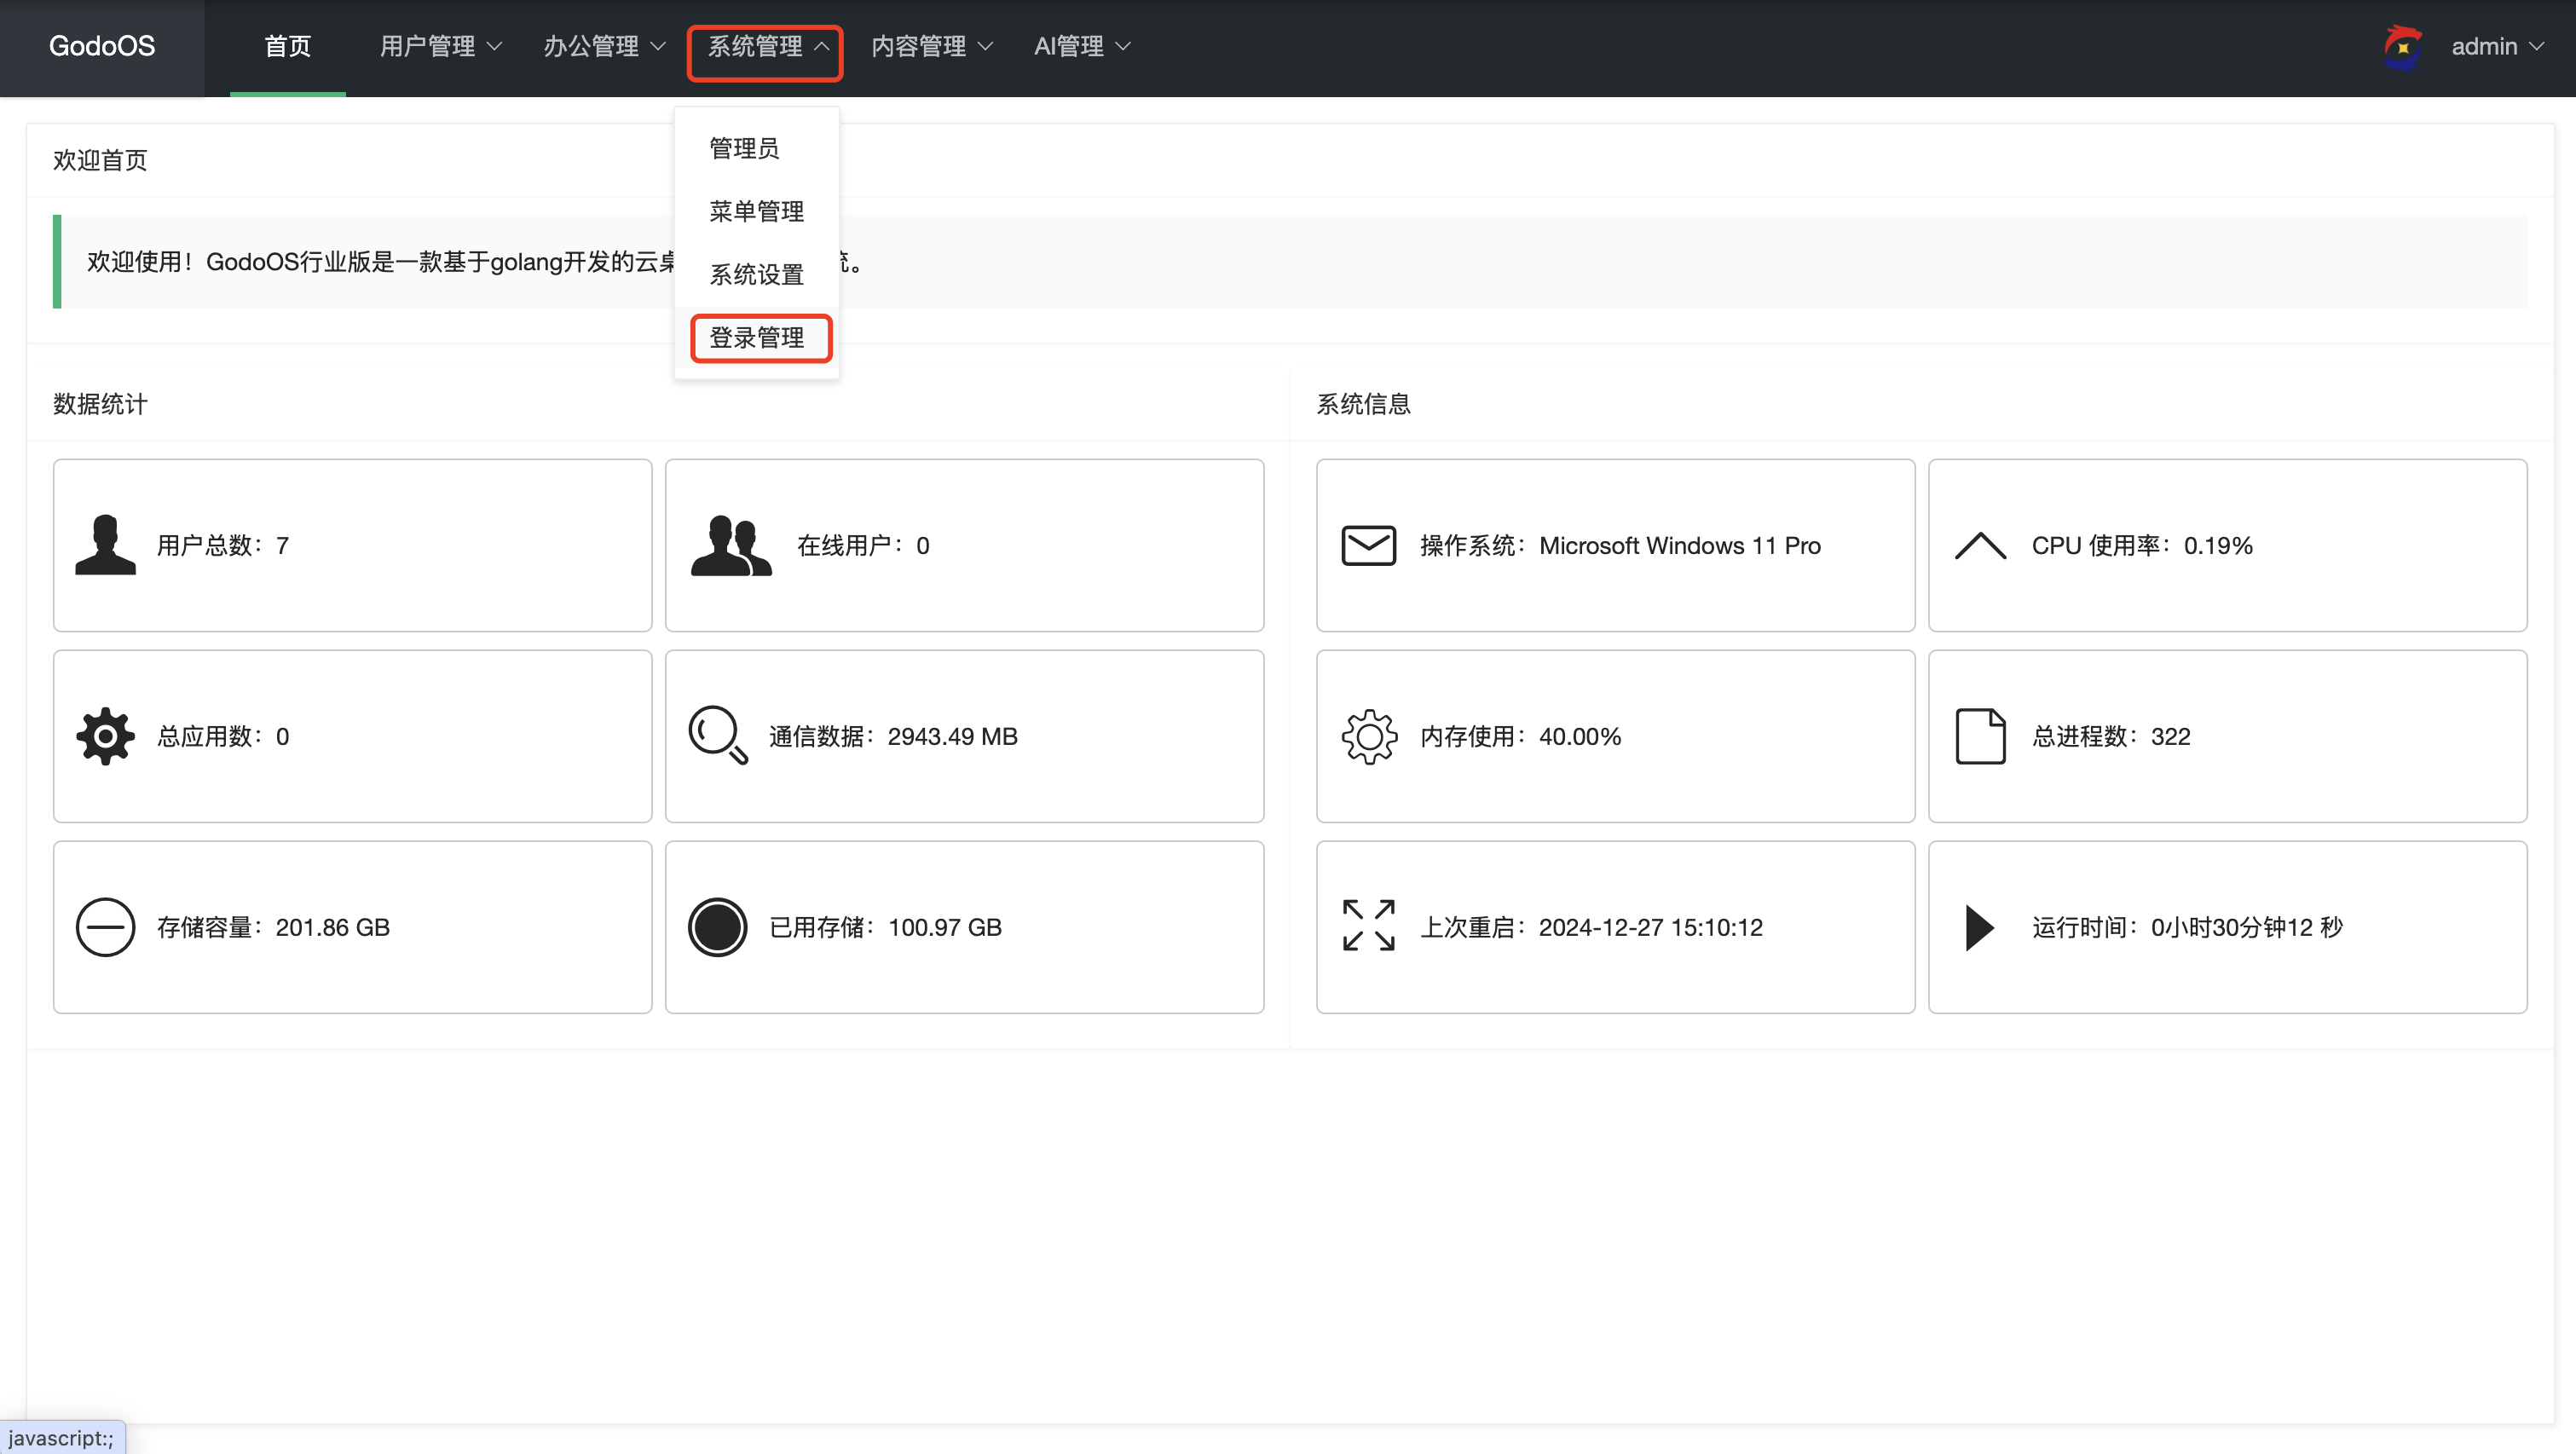
Task: Click the play icon next to 运行时间
Action: 1978,927
